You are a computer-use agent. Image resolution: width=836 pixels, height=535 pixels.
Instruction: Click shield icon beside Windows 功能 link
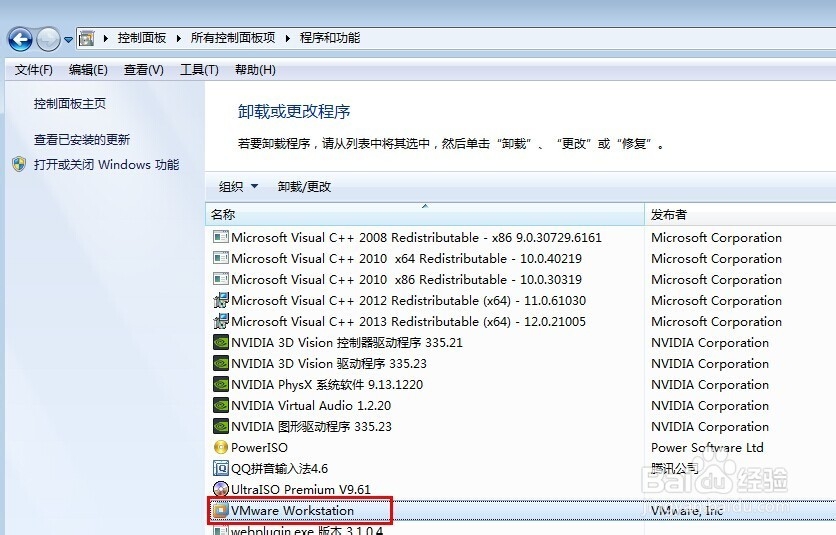pyautogui.click(x=19, y=164)
